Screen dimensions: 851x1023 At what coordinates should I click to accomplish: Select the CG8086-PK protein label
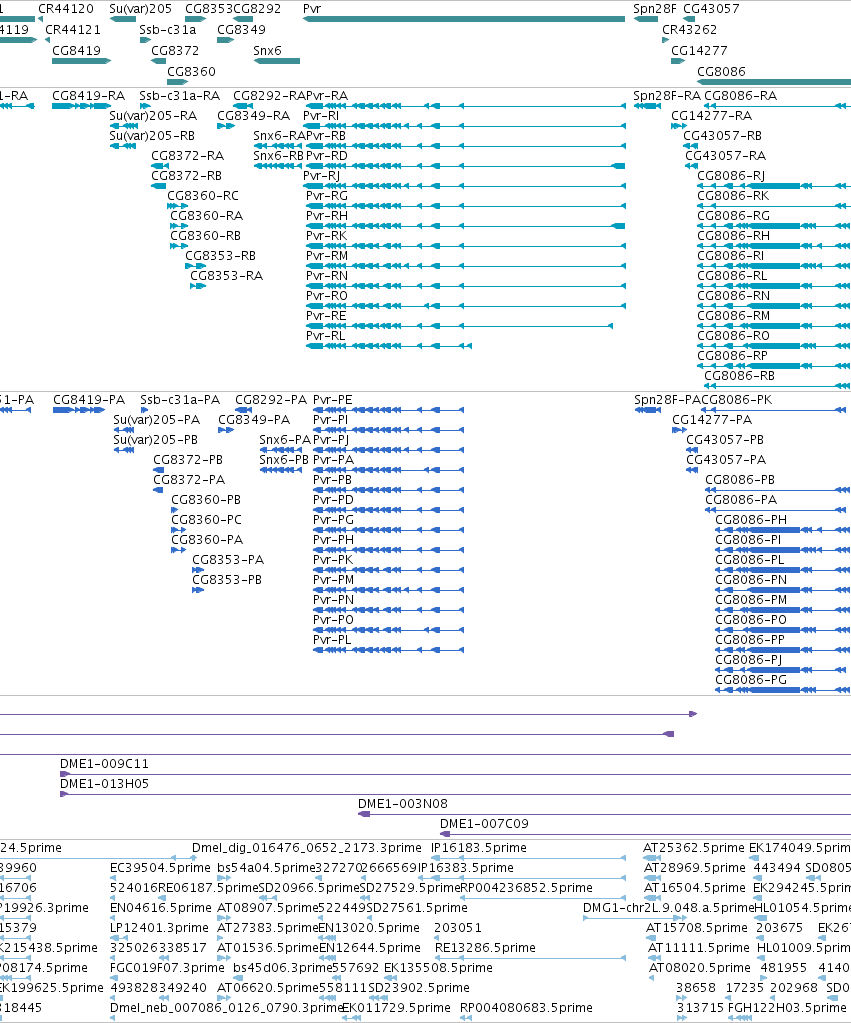(736, 399)
